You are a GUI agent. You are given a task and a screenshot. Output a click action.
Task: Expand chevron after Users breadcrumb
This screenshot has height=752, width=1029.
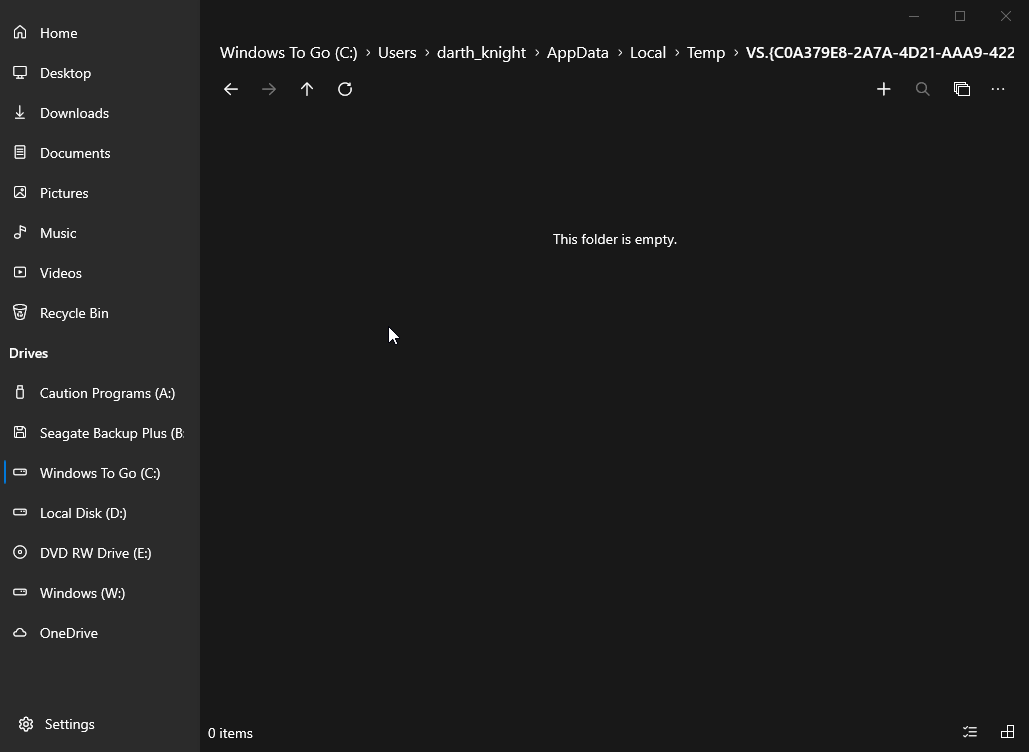(x=427, y=52)
